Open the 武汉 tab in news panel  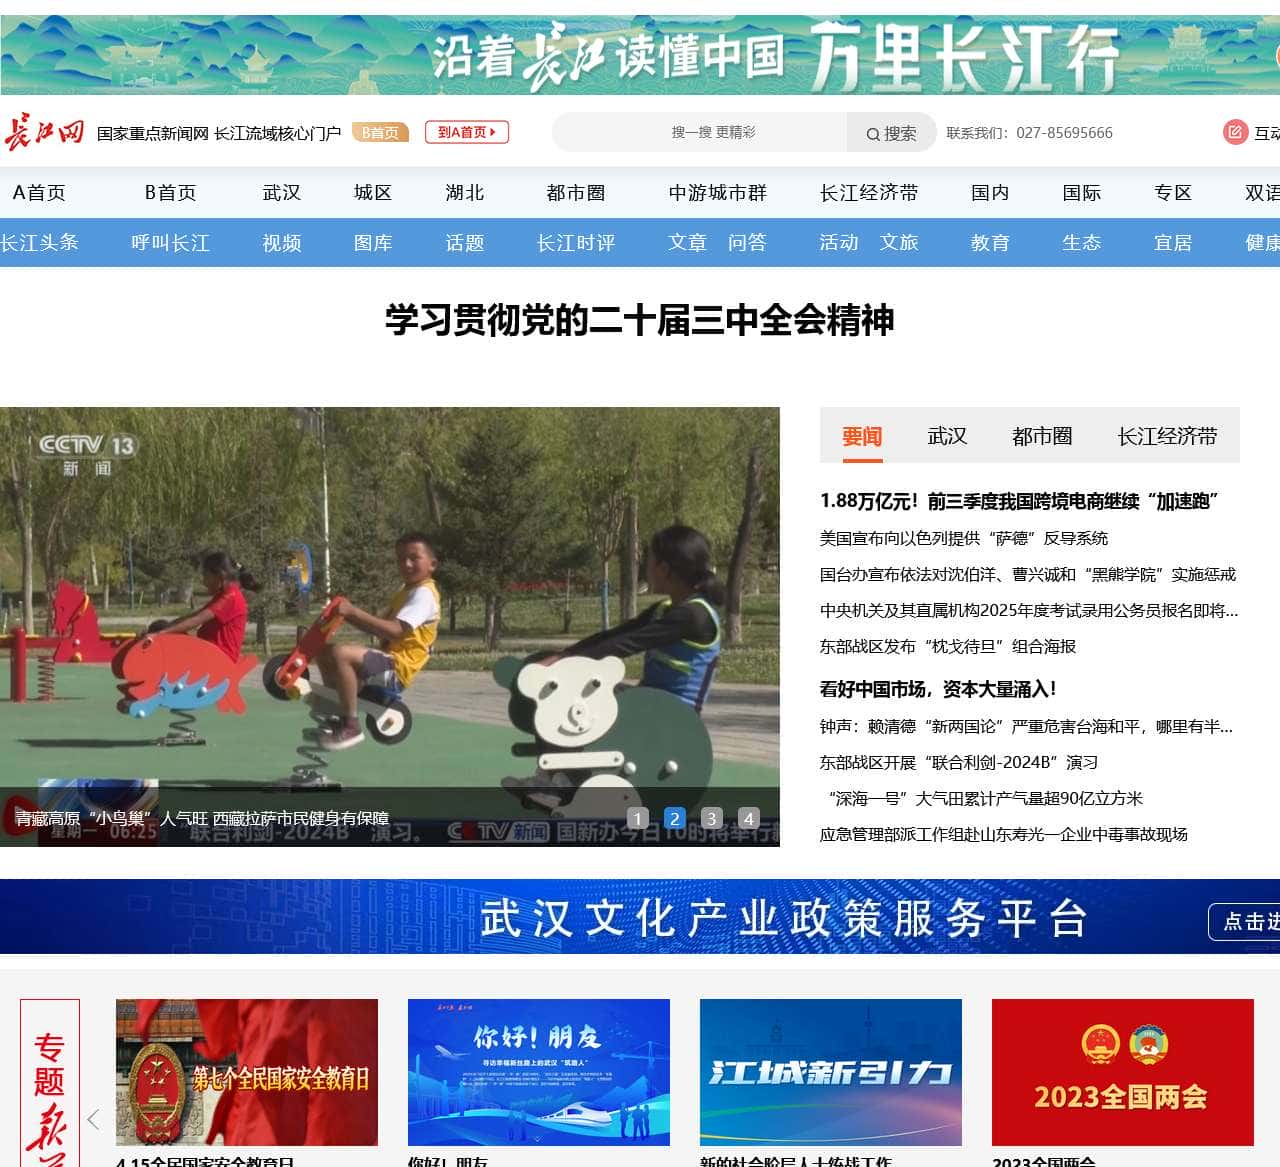point(946,436)
